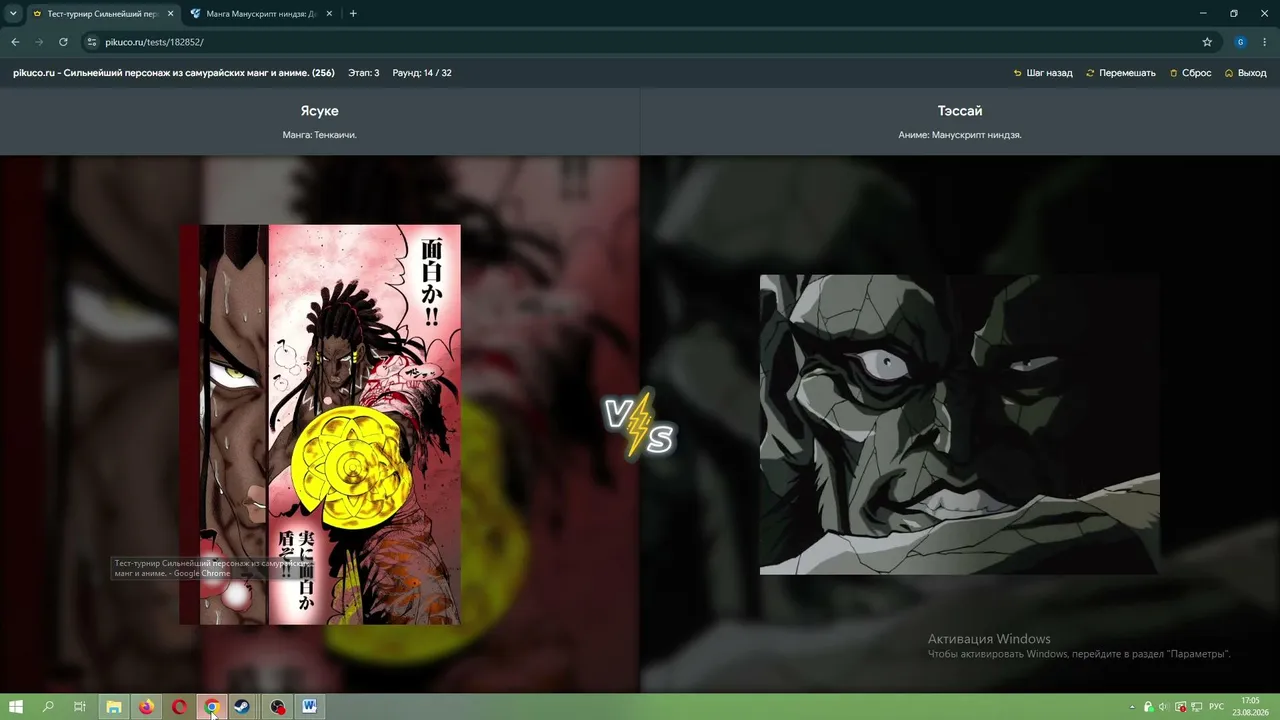Open the pikuco.ru tournament title link
The width and height of the screenshot is (1280, 720).
(174, 73)
